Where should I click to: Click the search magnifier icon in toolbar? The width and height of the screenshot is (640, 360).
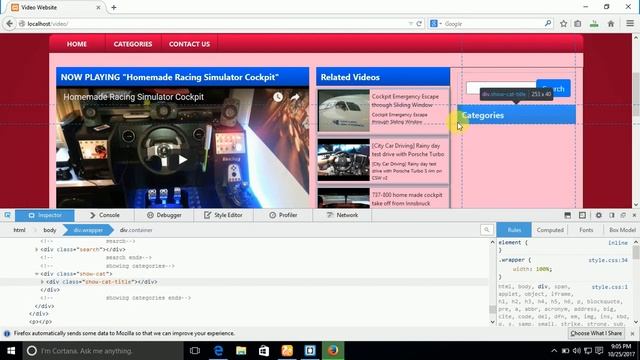[x=547, y=24]
